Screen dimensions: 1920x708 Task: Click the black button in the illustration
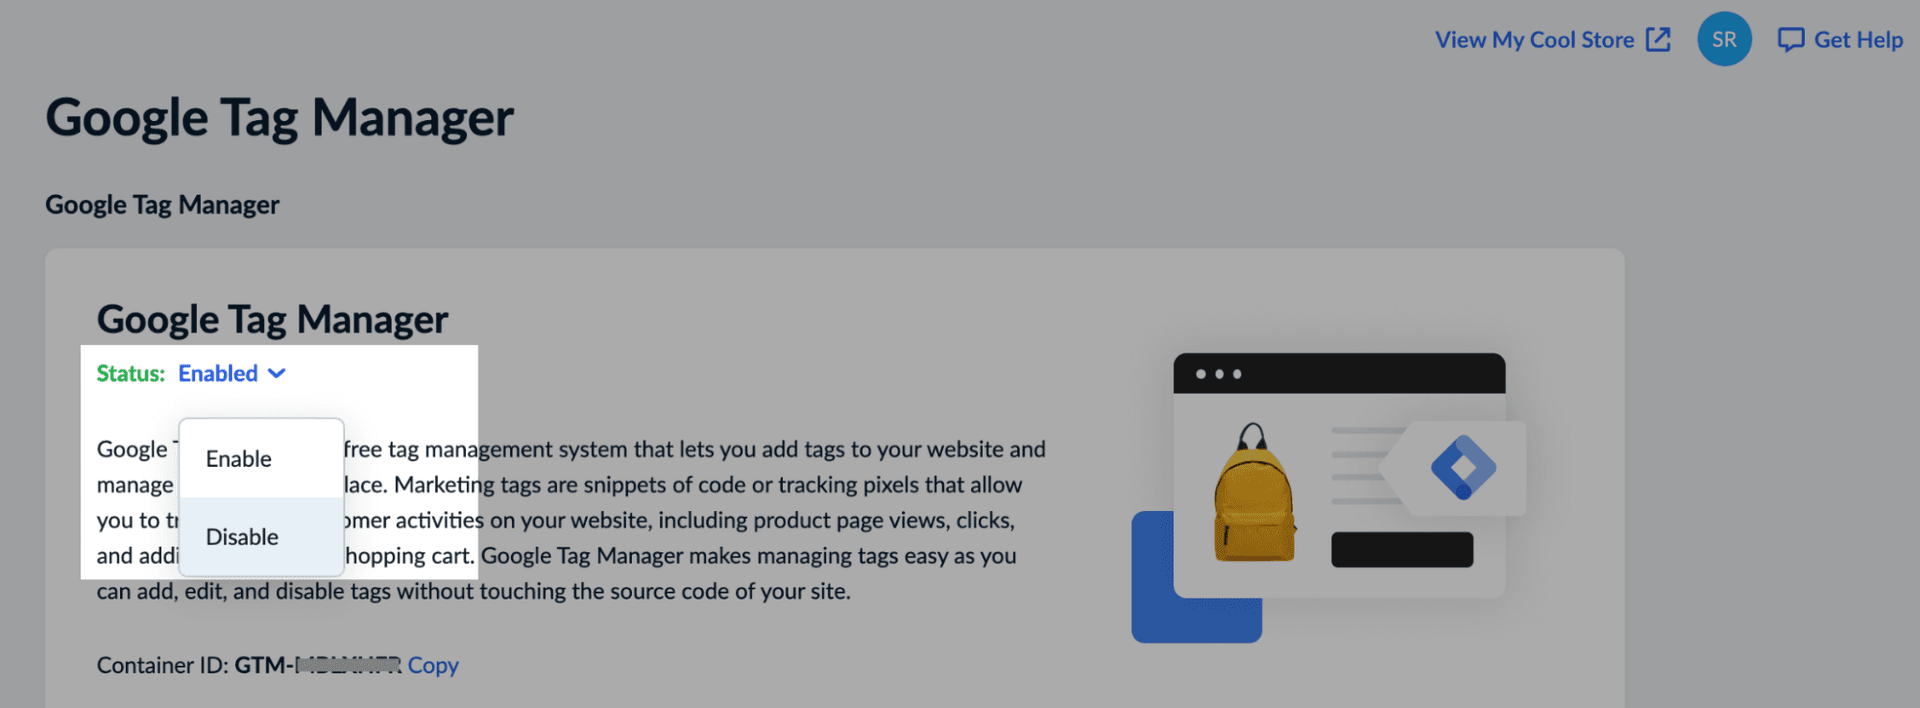tap(1402, 550)
